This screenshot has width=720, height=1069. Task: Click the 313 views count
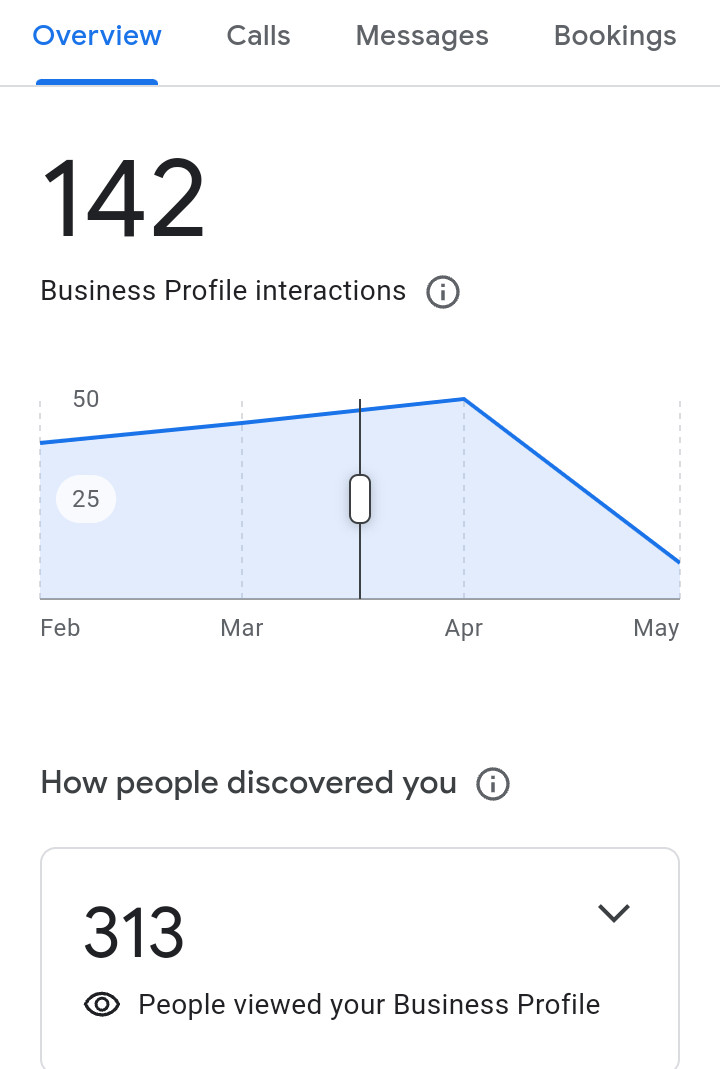(133, 933)
